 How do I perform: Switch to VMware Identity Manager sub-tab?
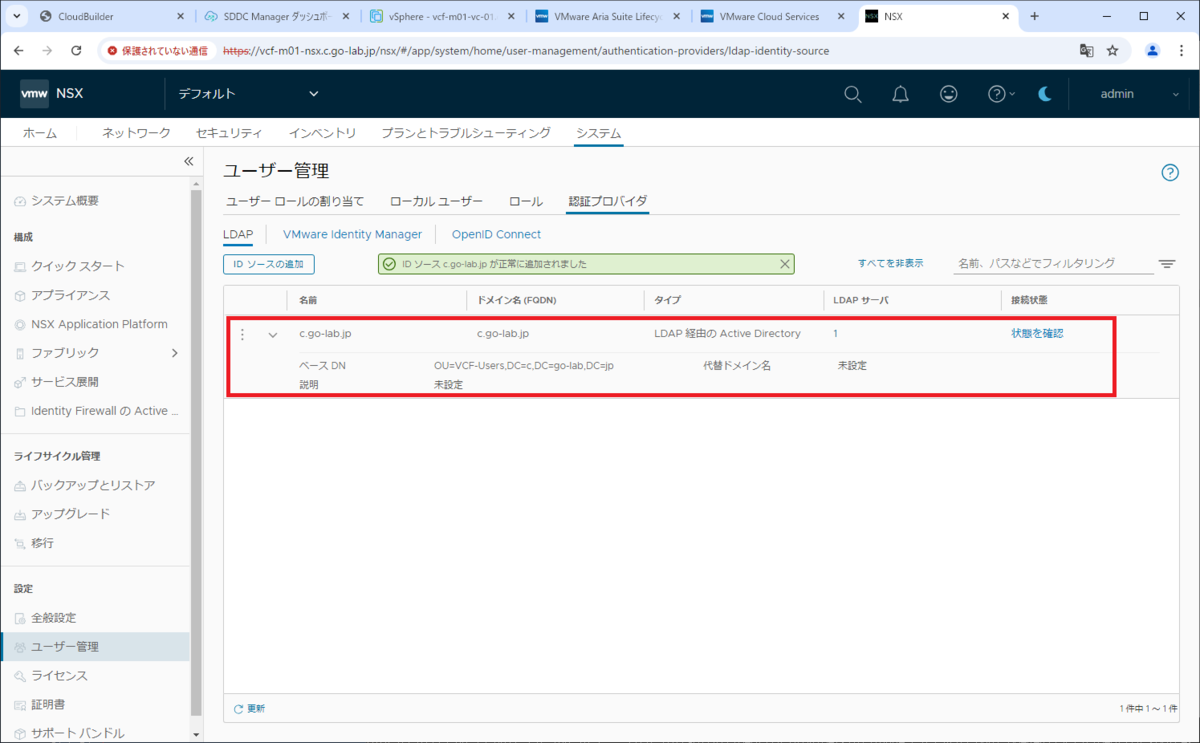tap(352, 234)
